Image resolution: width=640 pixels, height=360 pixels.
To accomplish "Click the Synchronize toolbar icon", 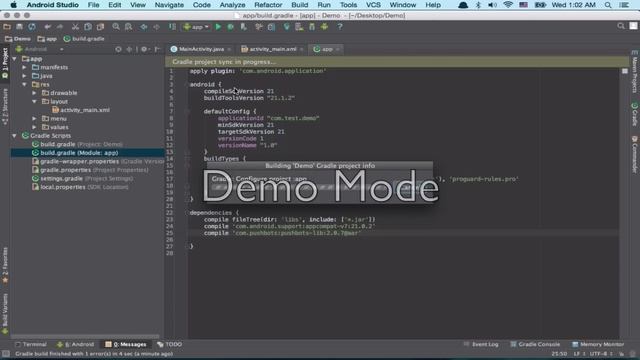I will pos(32,27).
